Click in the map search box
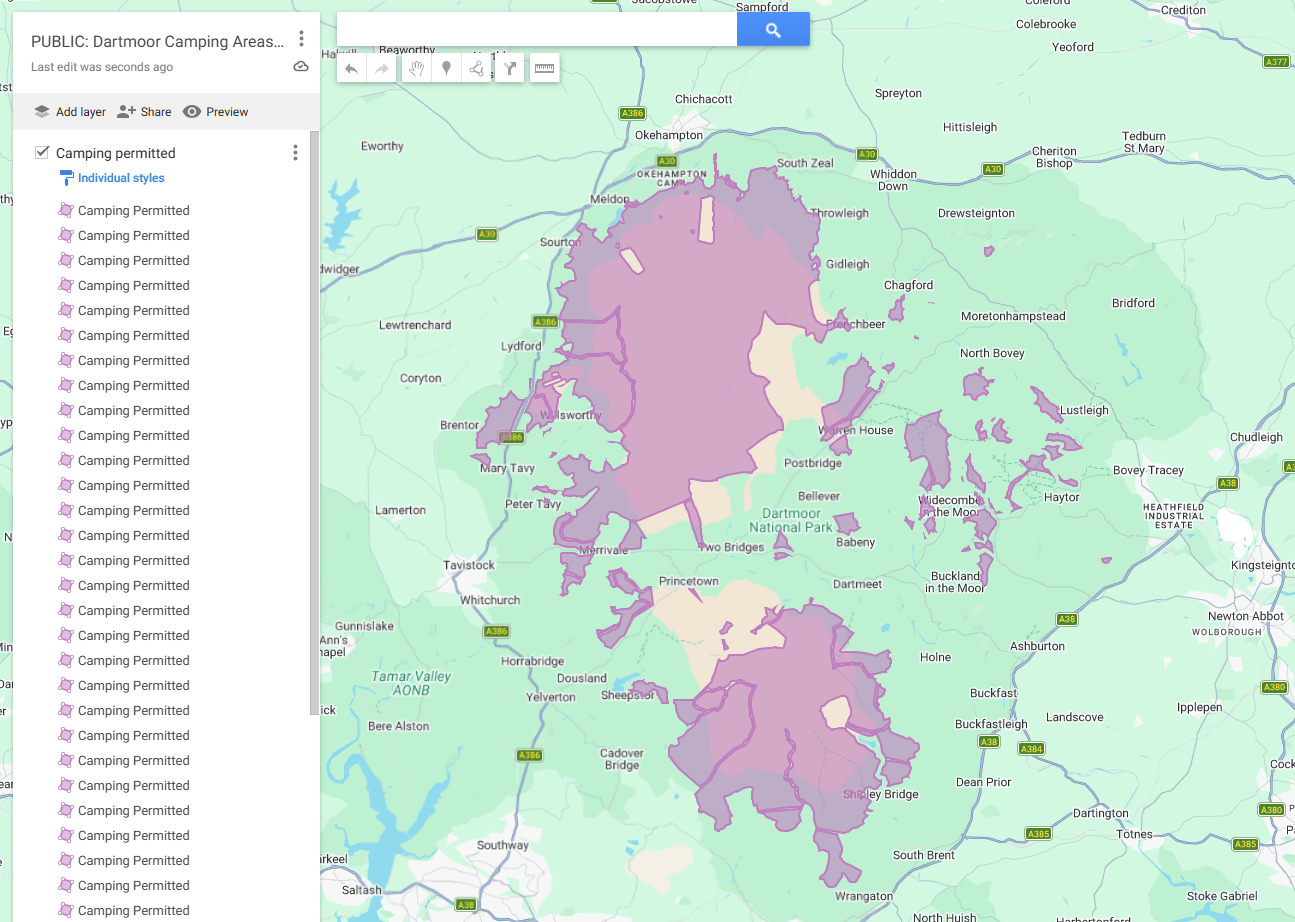The image size is (1295, 922). 537,30
